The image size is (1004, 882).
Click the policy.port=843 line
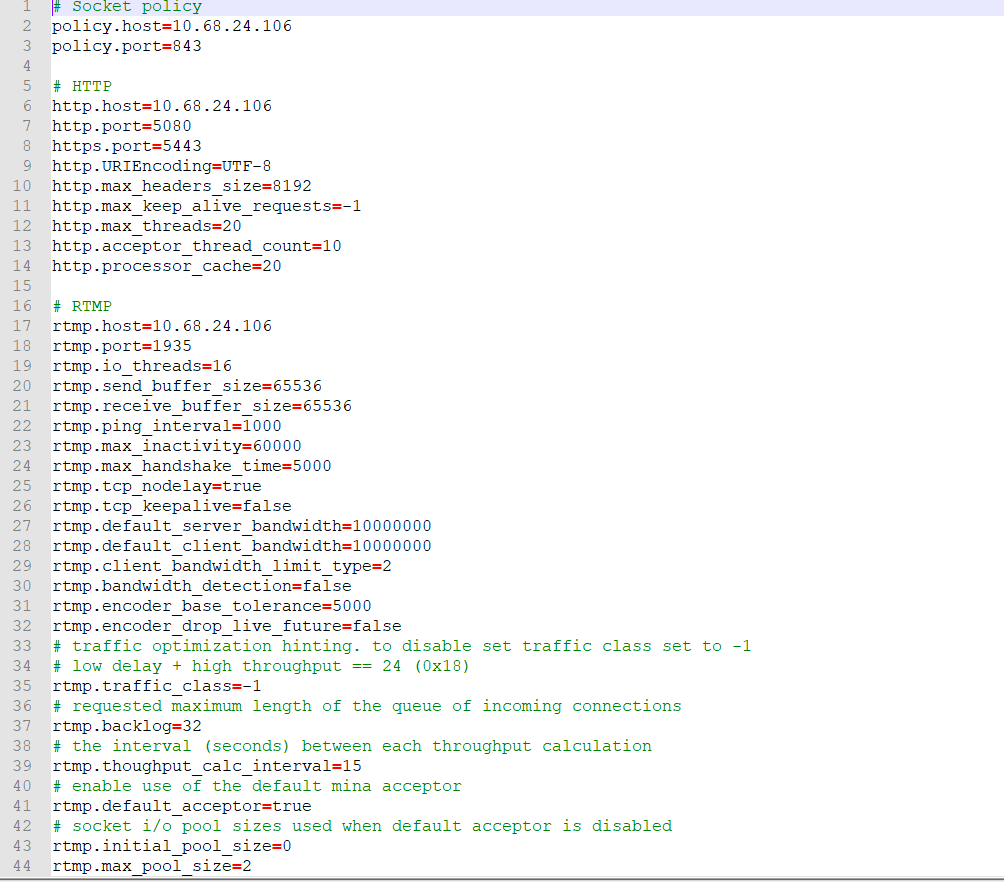coord(127,47)
